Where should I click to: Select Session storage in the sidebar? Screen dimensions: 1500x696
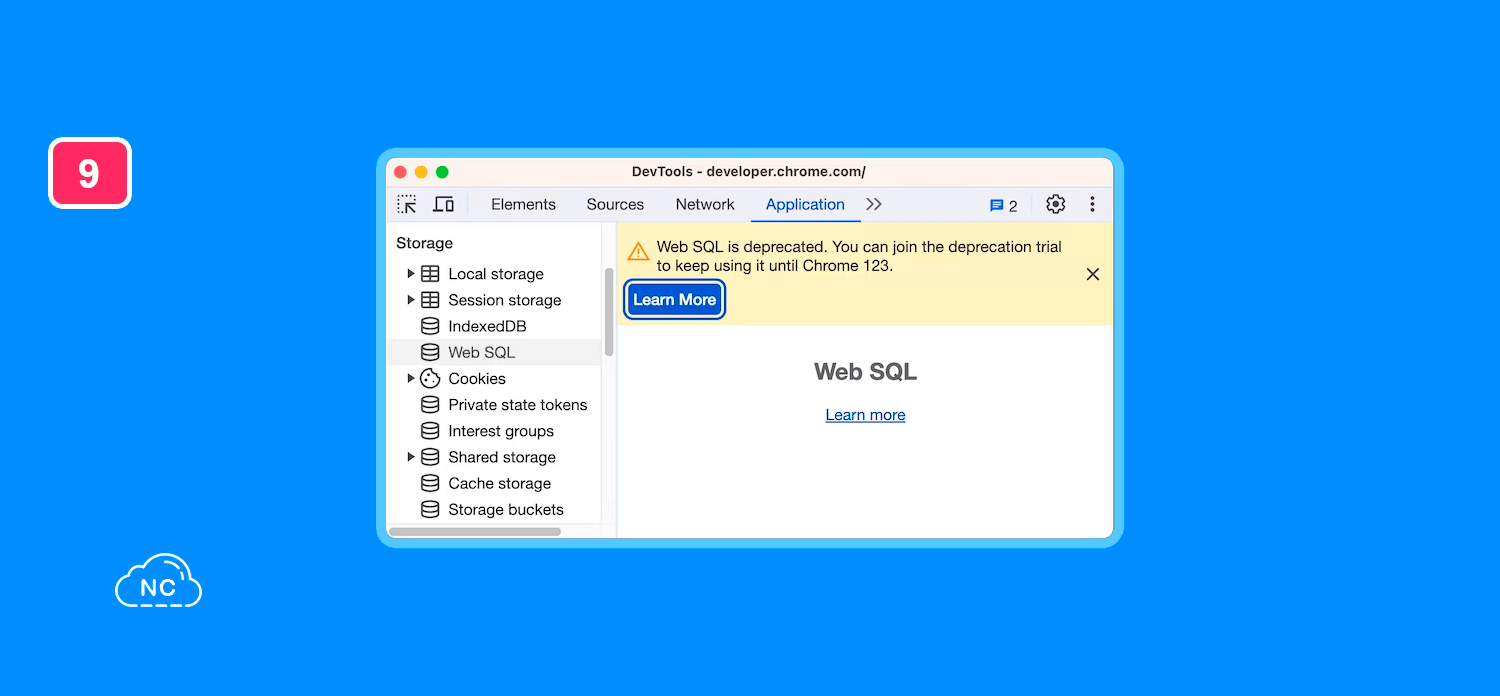coord(505,300)
